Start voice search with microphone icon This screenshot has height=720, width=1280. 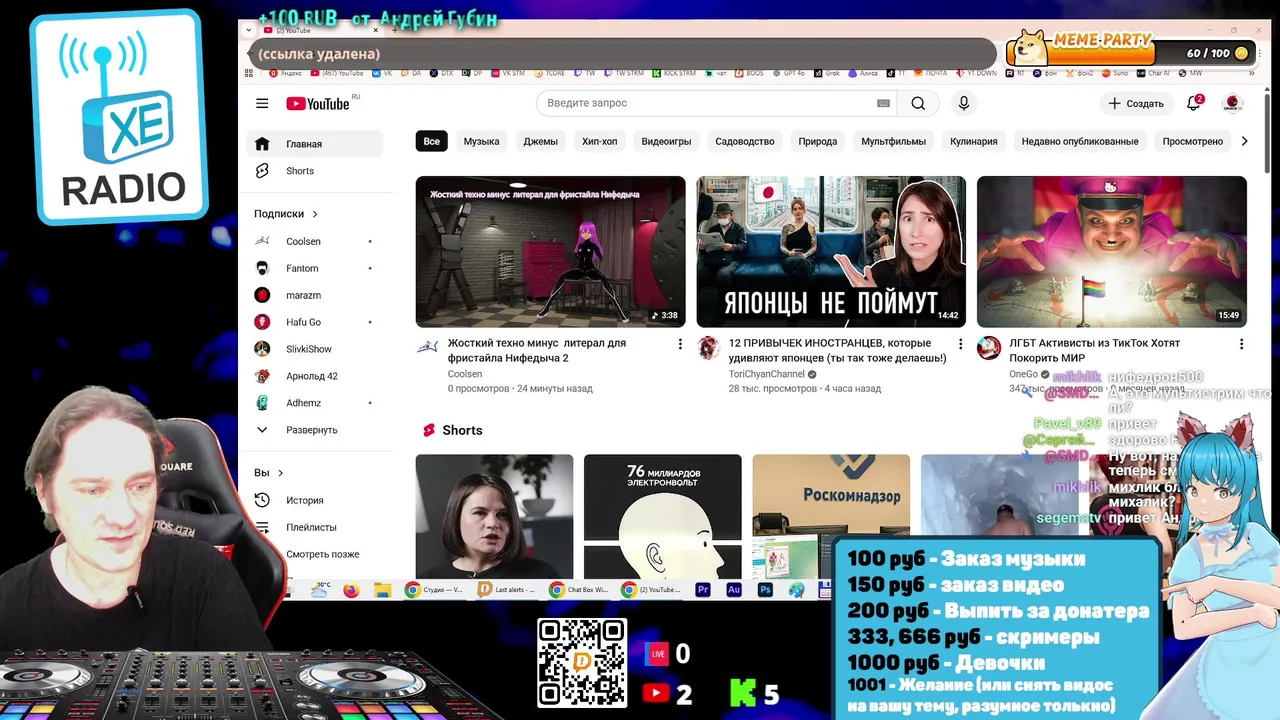pyautogui.click(x=964, y=103)
